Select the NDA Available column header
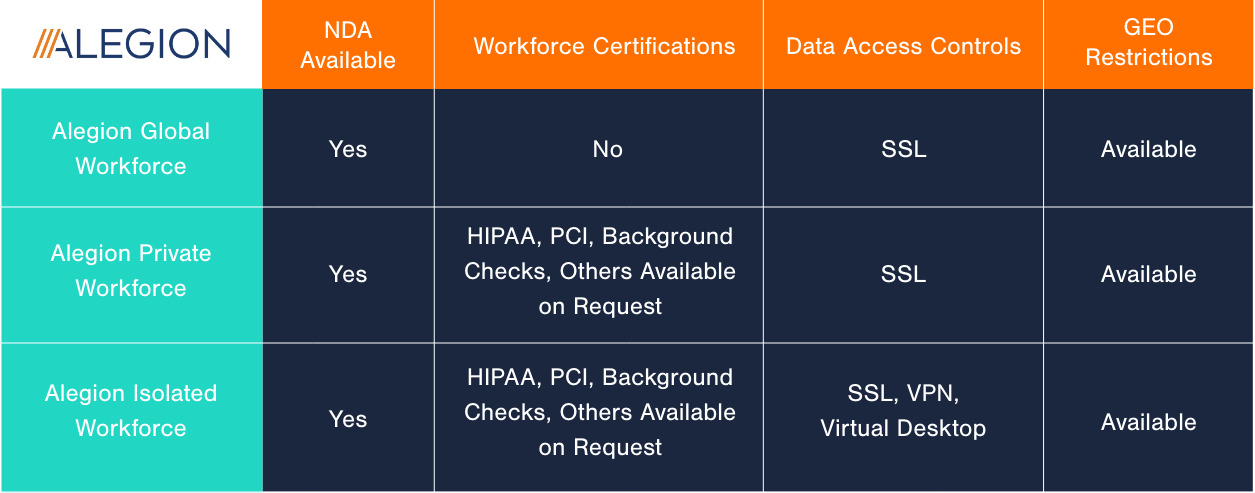The width and height of the screenshot is (1255, 493). (x=348, y=44)
